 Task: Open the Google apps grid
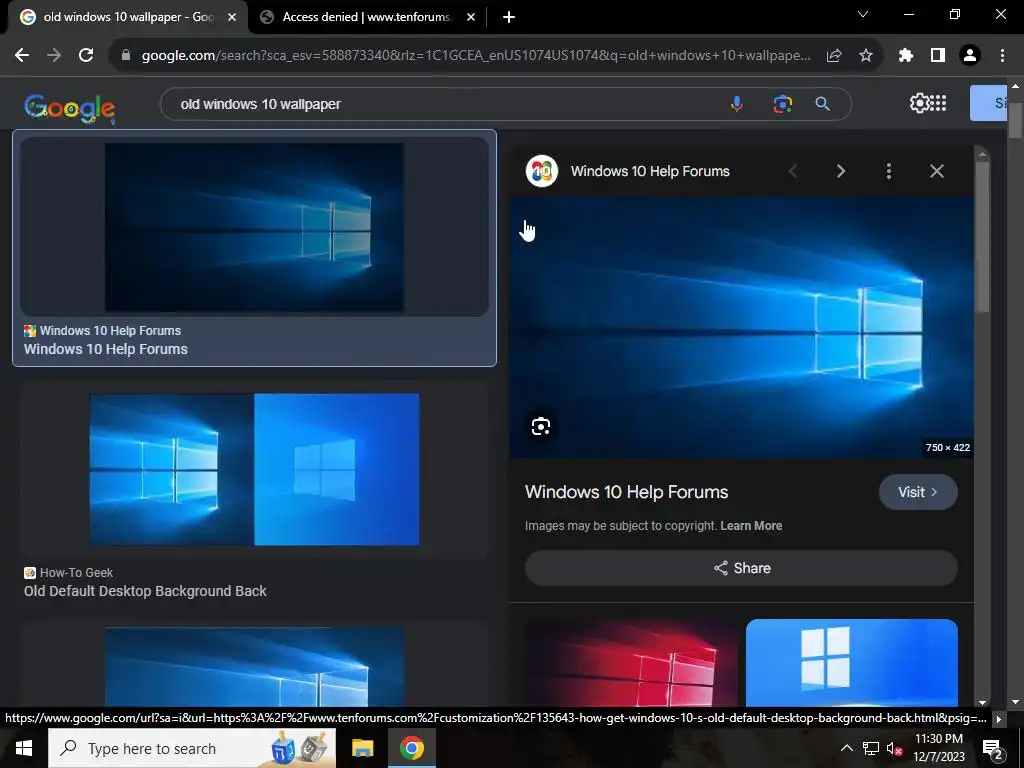click(x=938, y=103)
